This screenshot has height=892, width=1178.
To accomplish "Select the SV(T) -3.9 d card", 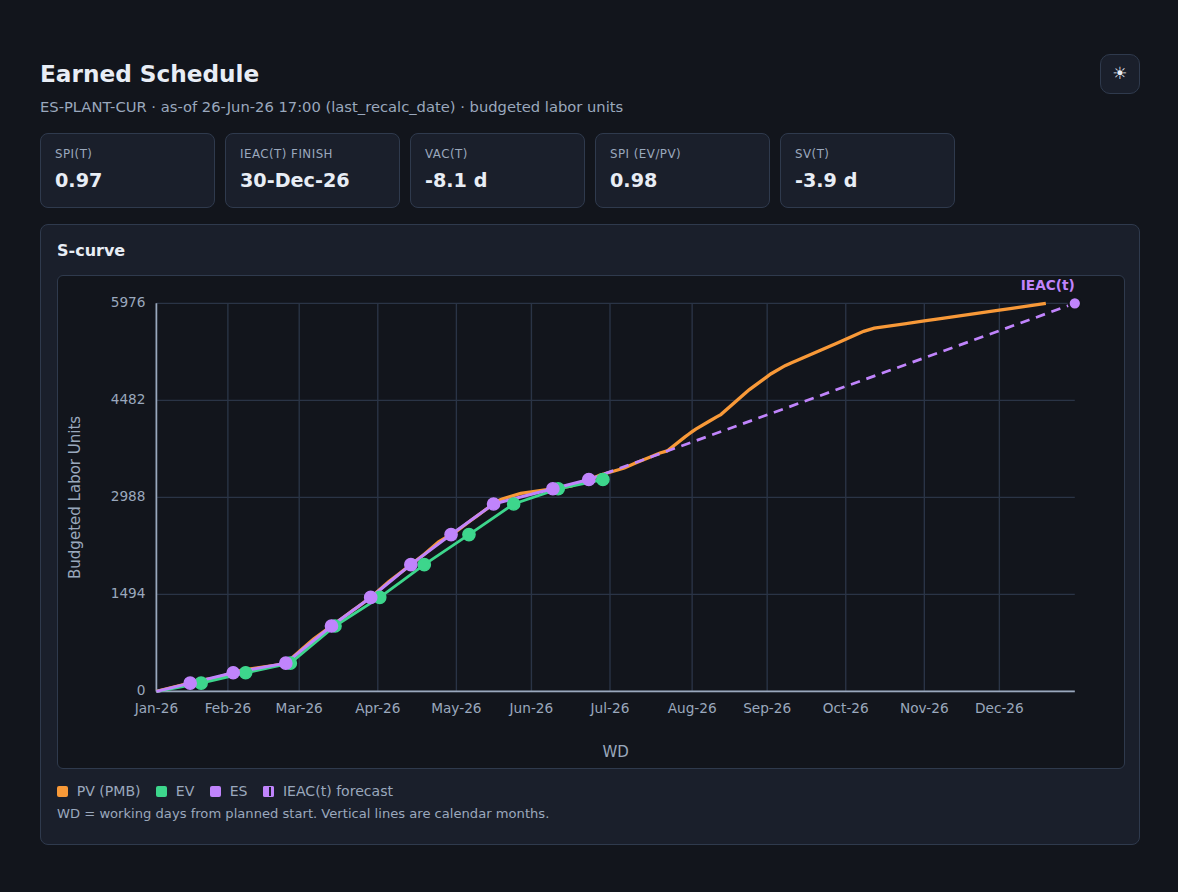I will tap(867, 171).
